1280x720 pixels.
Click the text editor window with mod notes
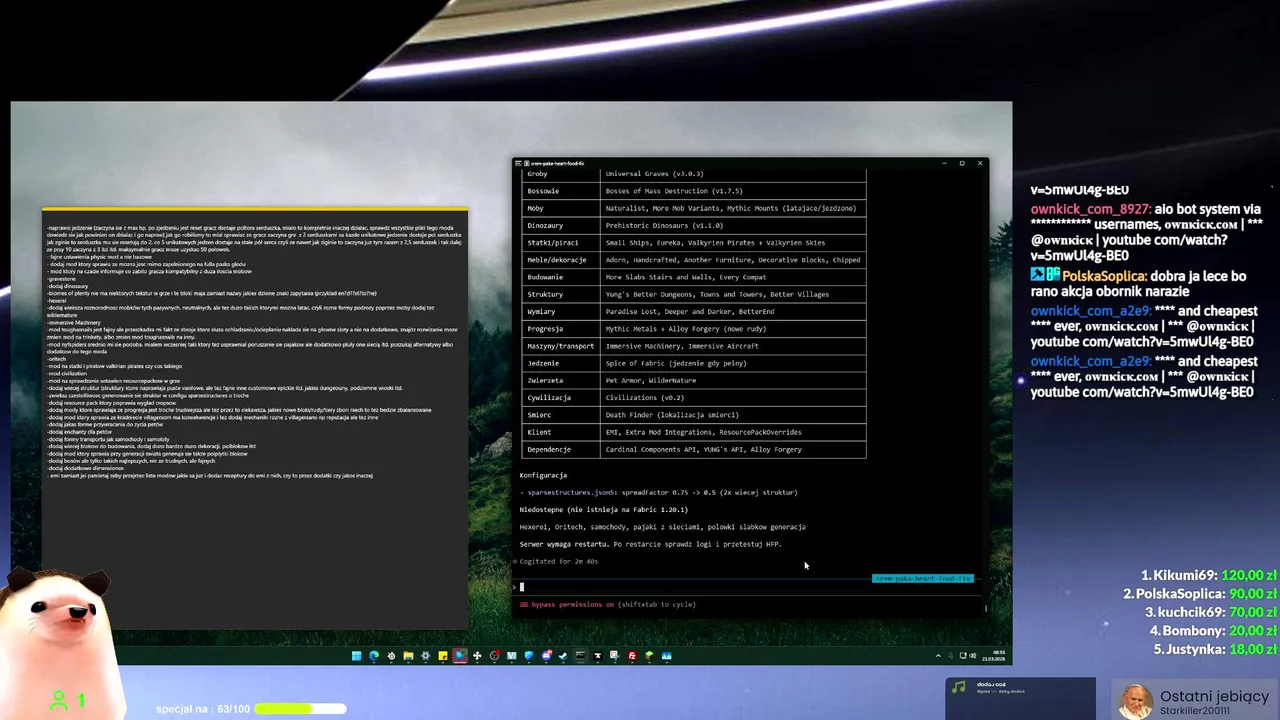255,415
